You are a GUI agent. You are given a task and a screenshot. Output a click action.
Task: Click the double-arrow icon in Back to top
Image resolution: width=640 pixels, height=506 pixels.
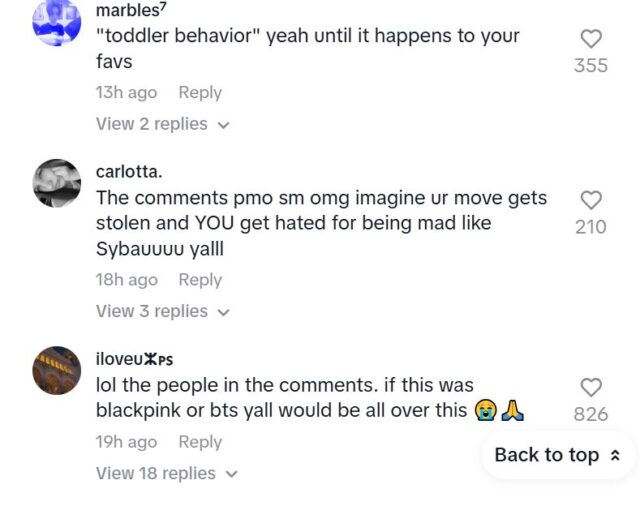(615, 455)
